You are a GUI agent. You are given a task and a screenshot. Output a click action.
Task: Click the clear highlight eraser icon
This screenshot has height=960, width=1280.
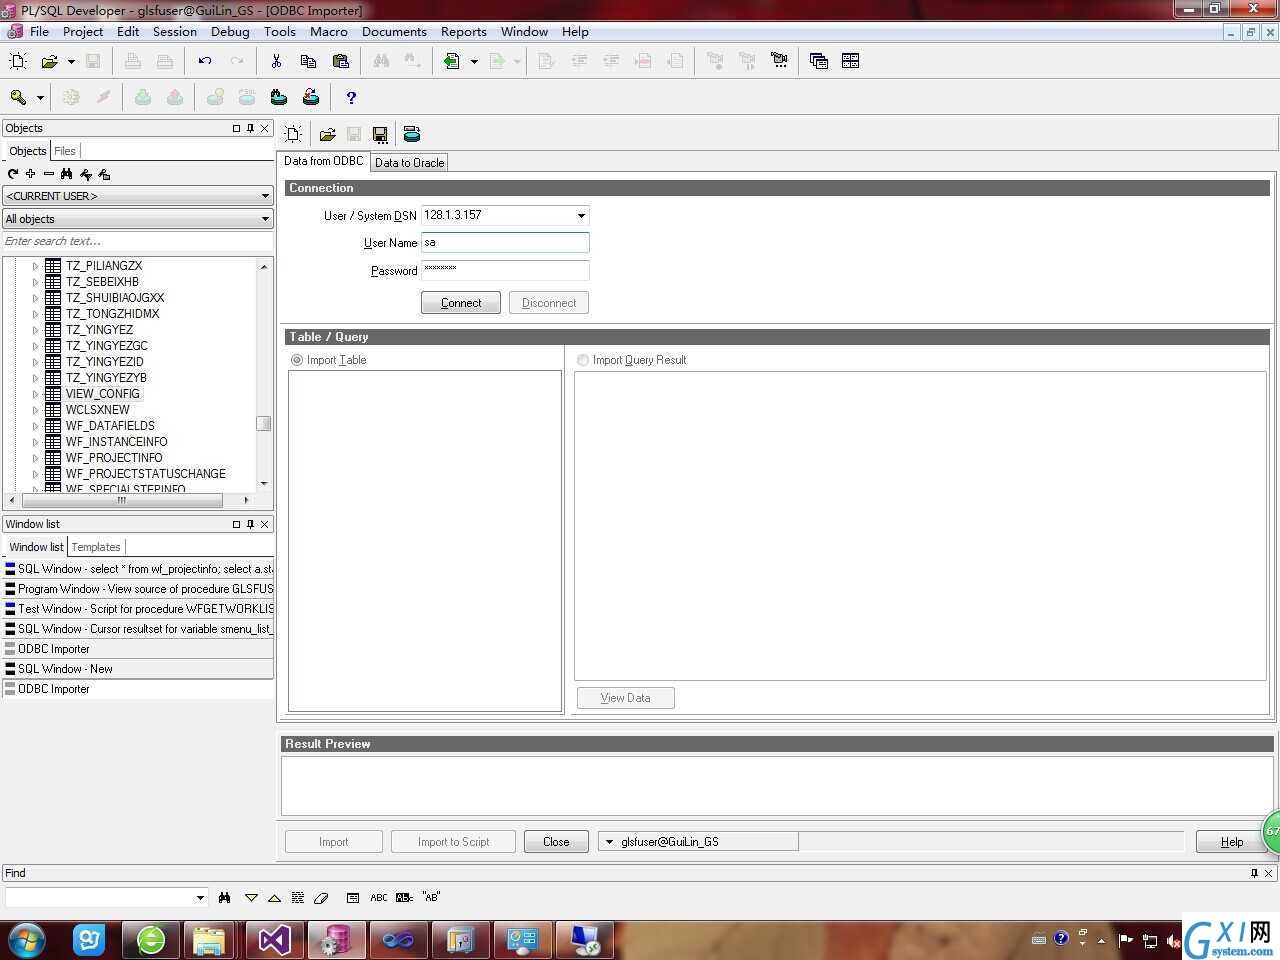(x=321, y=898)
